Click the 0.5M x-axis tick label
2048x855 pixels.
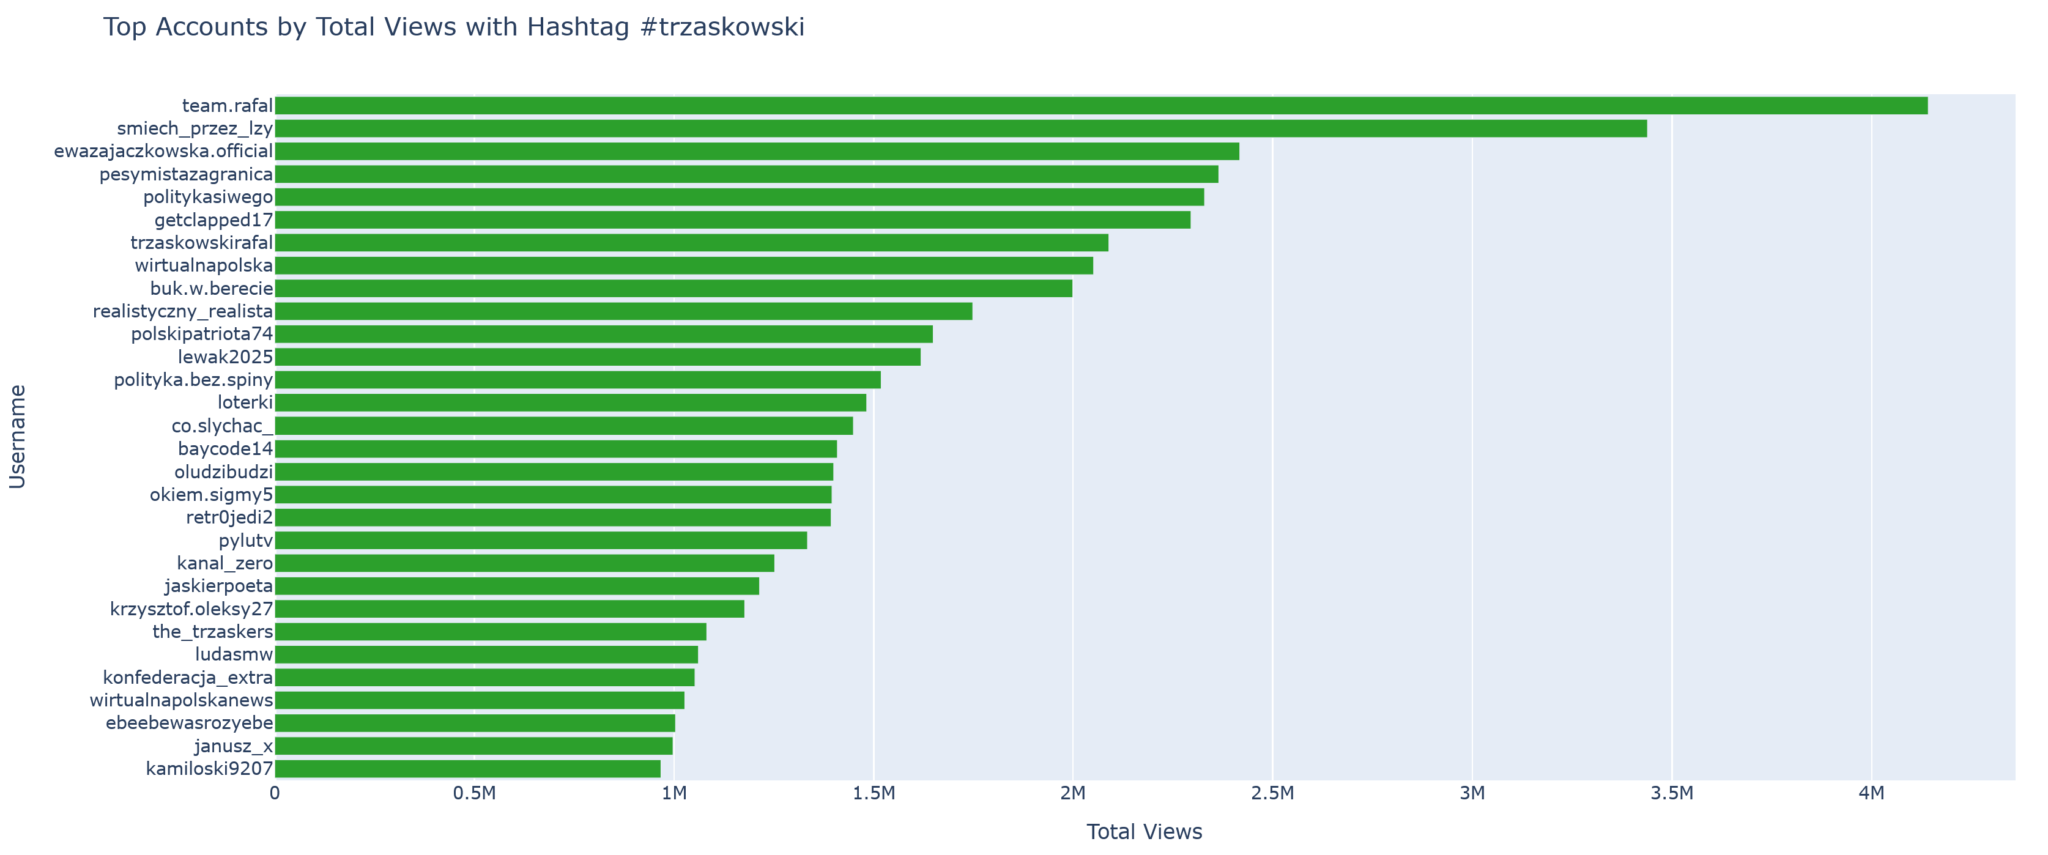(474, 794)
